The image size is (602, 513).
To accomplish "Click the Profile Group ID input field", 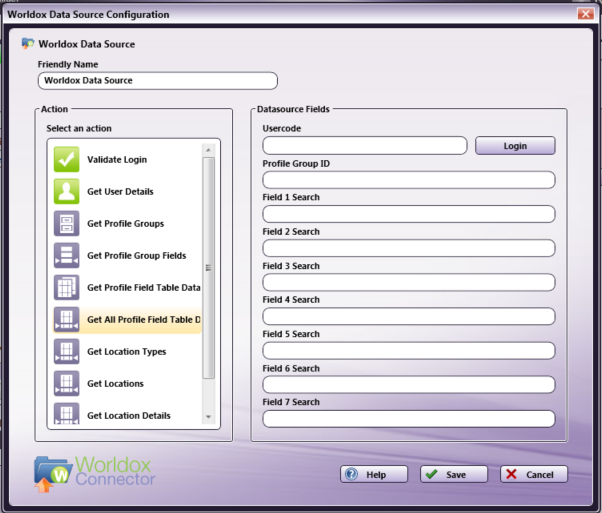I will click(408, 180).
